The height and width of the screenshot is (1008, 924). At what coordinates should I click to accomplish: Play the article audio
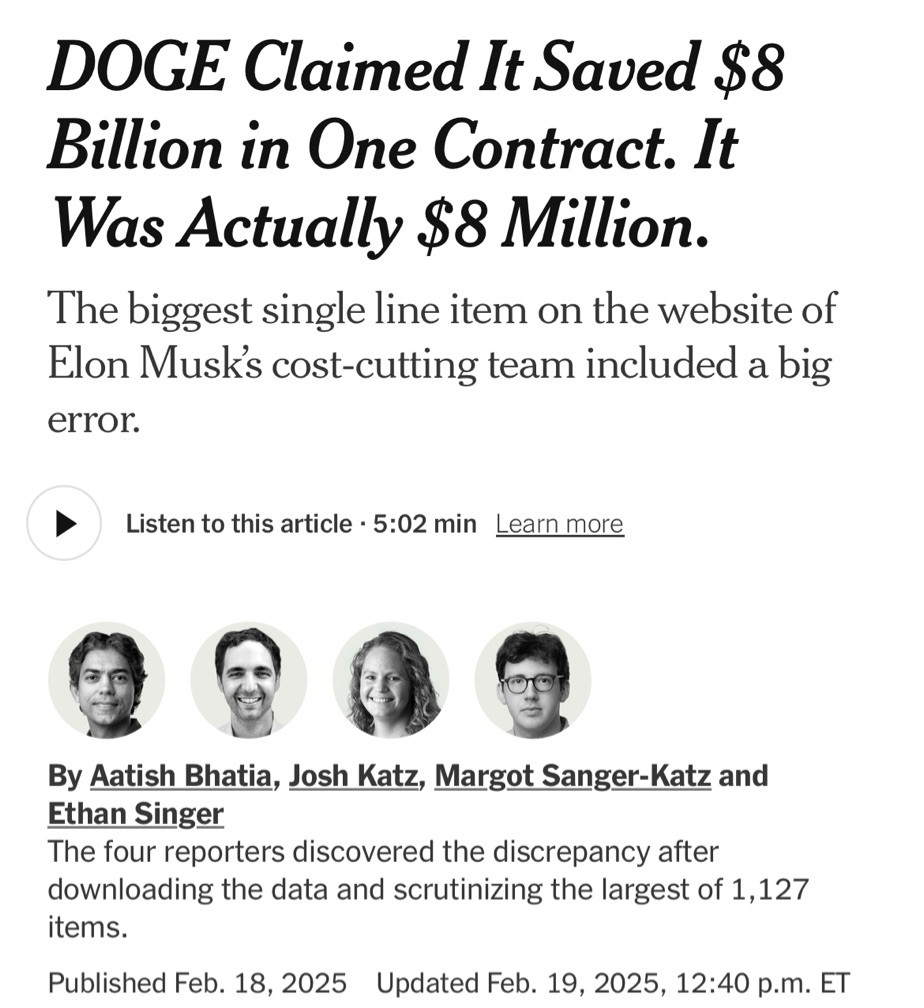pos(64,523)
